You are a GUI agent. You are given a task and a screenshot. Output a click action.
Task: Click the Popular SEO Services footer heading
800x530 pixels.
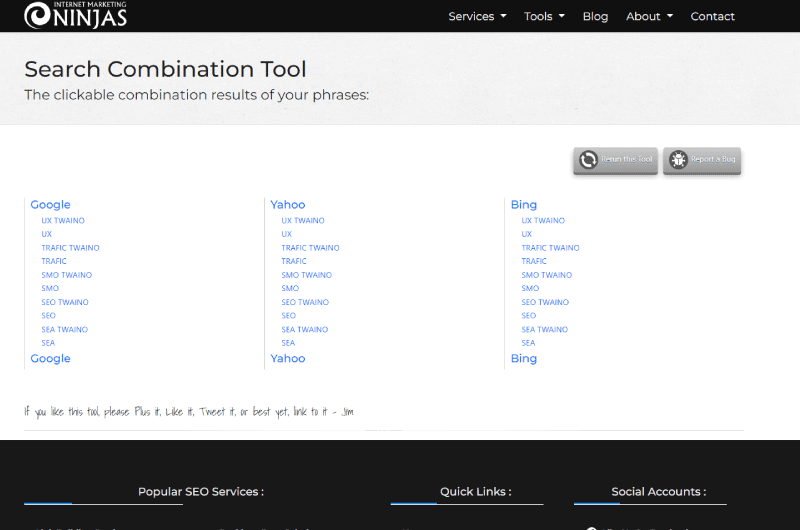[201, 492]
